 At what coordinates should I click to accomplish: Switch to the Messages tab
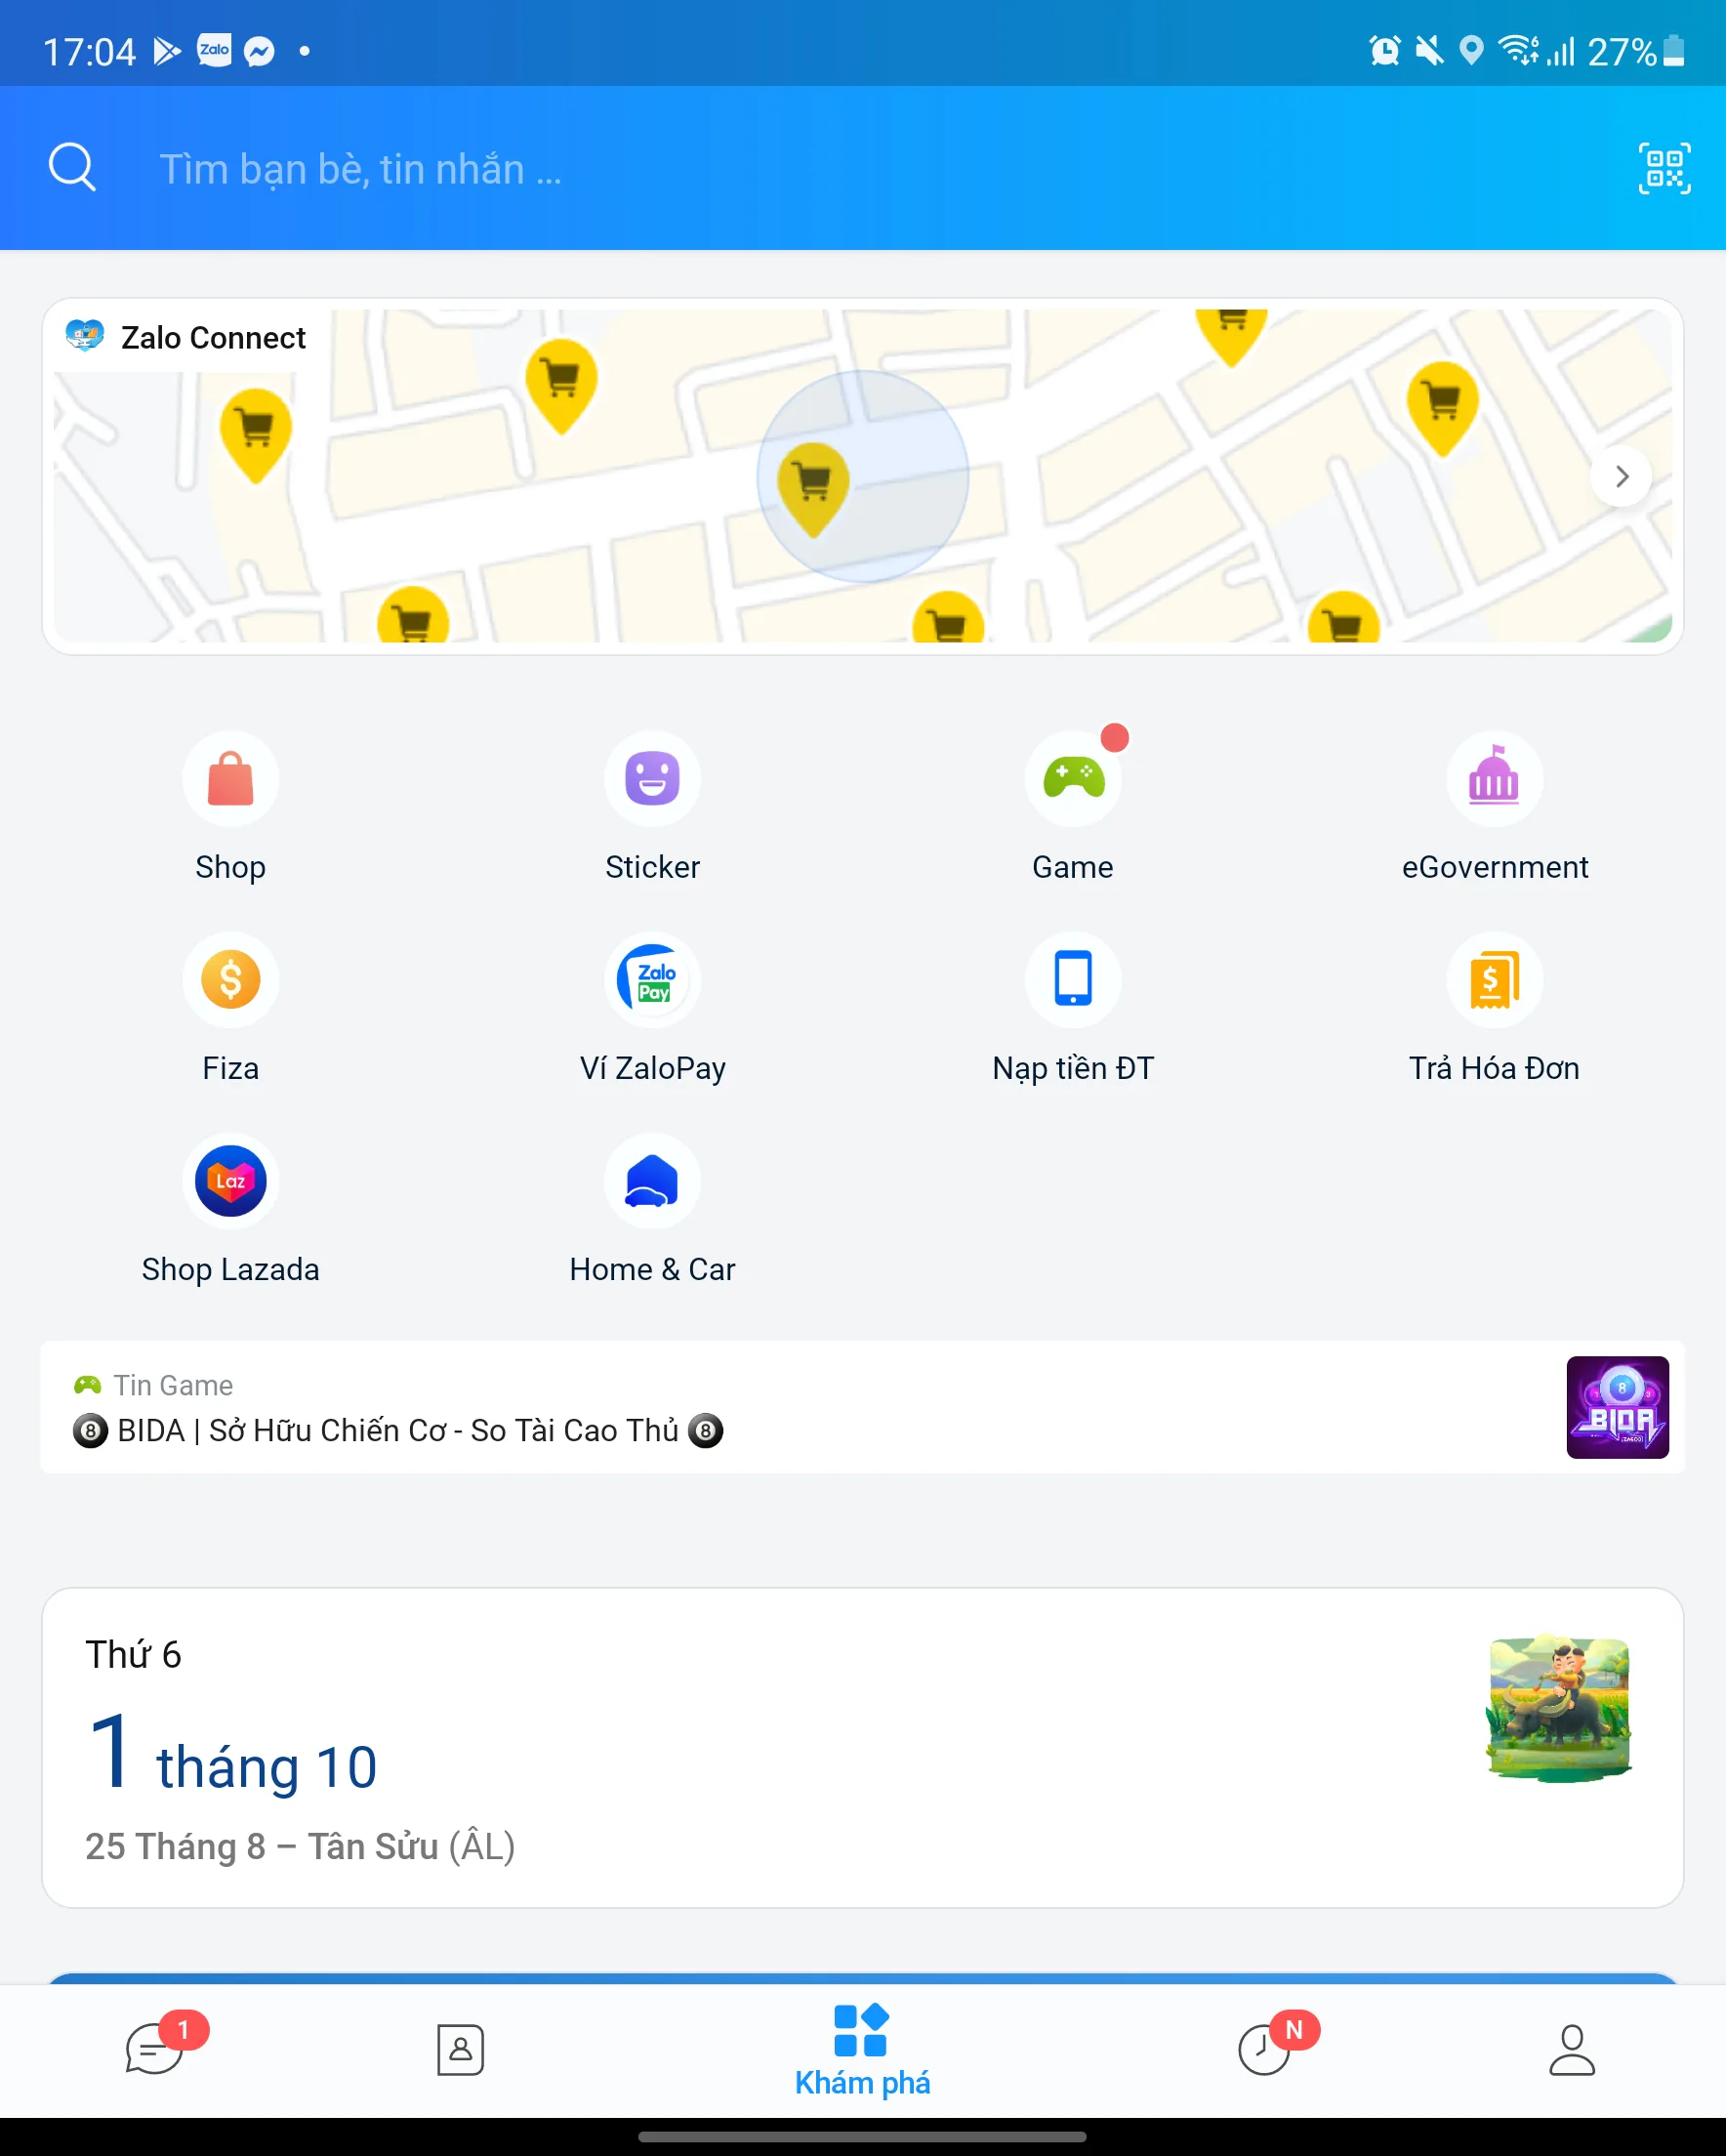click(155, 2049)
